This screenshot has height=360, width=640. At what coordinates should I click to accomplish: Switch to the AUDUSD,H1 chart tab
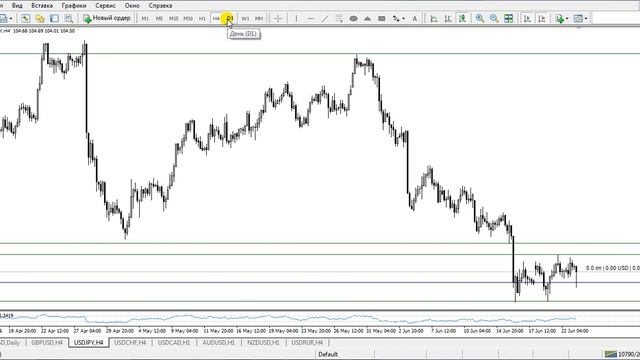(218, 342)
